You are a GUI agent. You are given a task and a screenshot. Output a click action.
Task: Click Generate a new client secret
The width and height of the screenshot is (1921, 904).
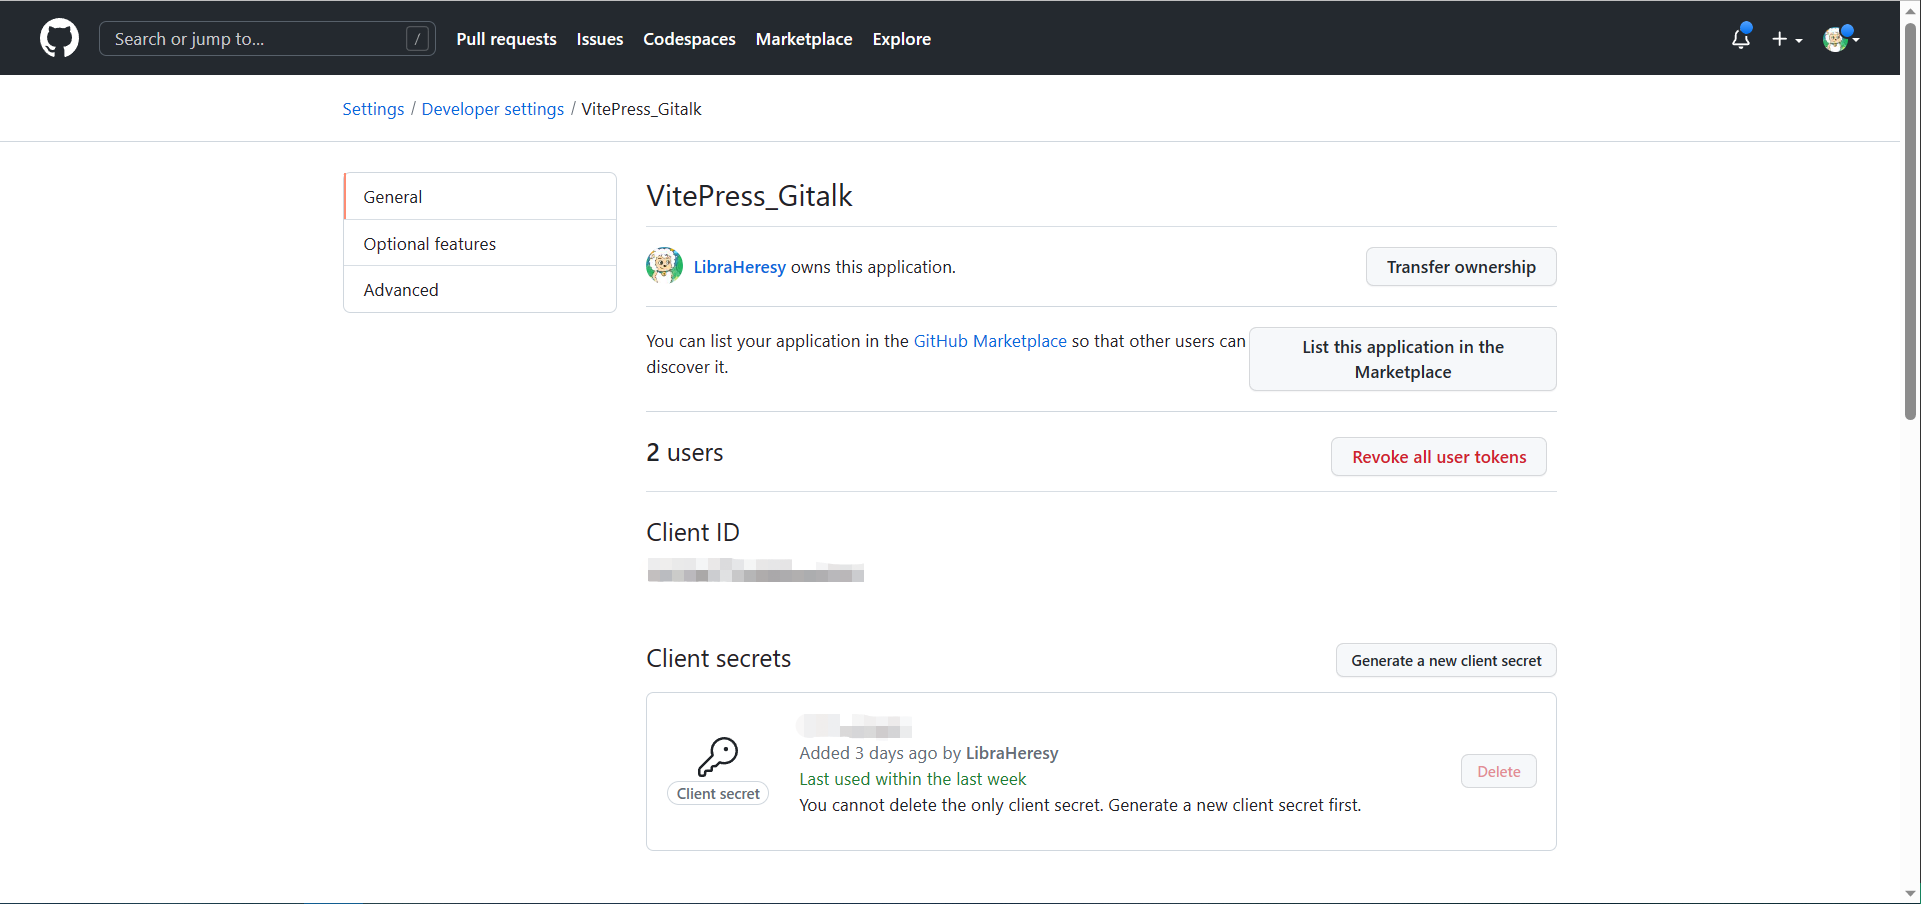(1446, 660)
